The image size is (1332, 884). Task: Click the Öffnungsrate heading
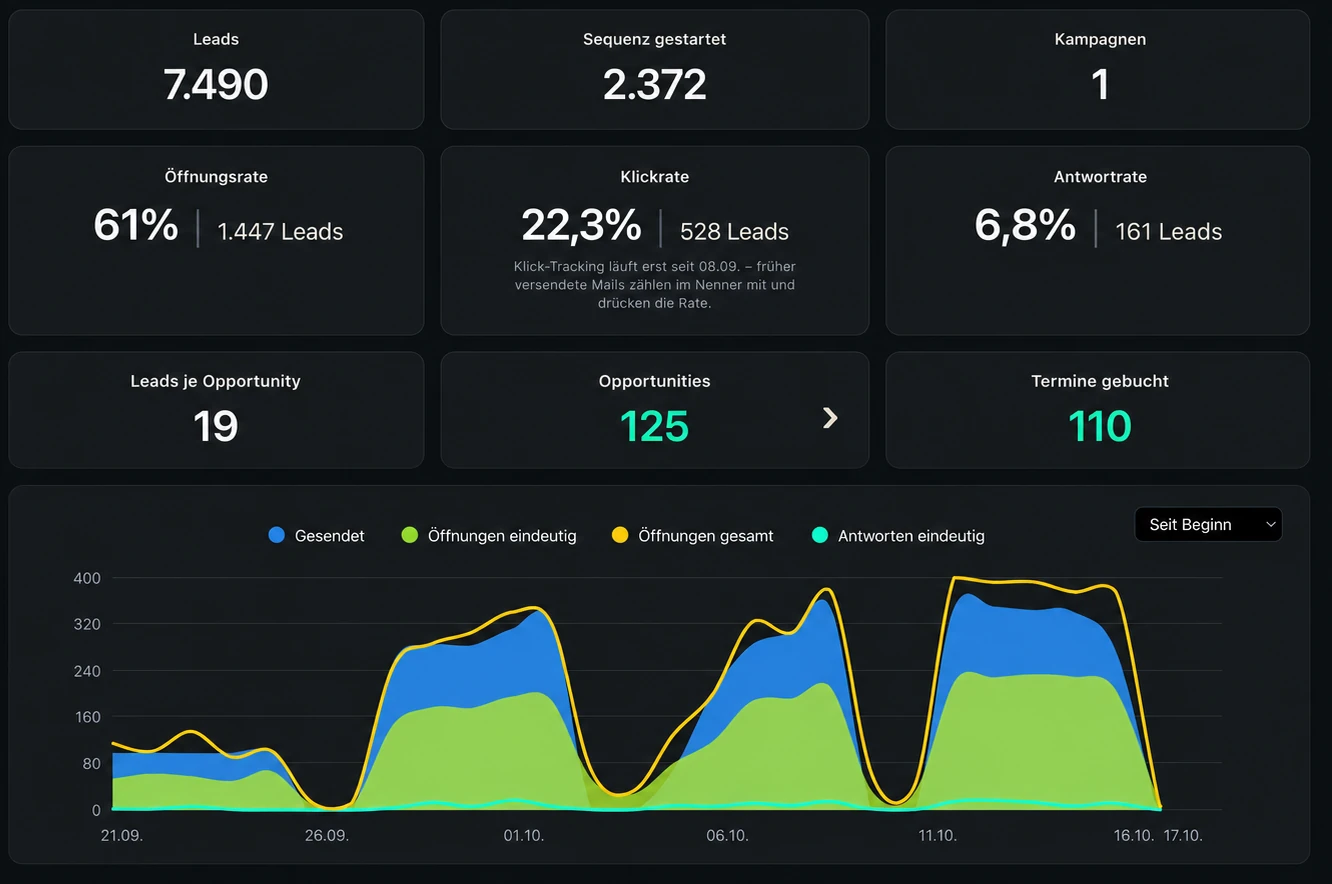click(216, 177)
